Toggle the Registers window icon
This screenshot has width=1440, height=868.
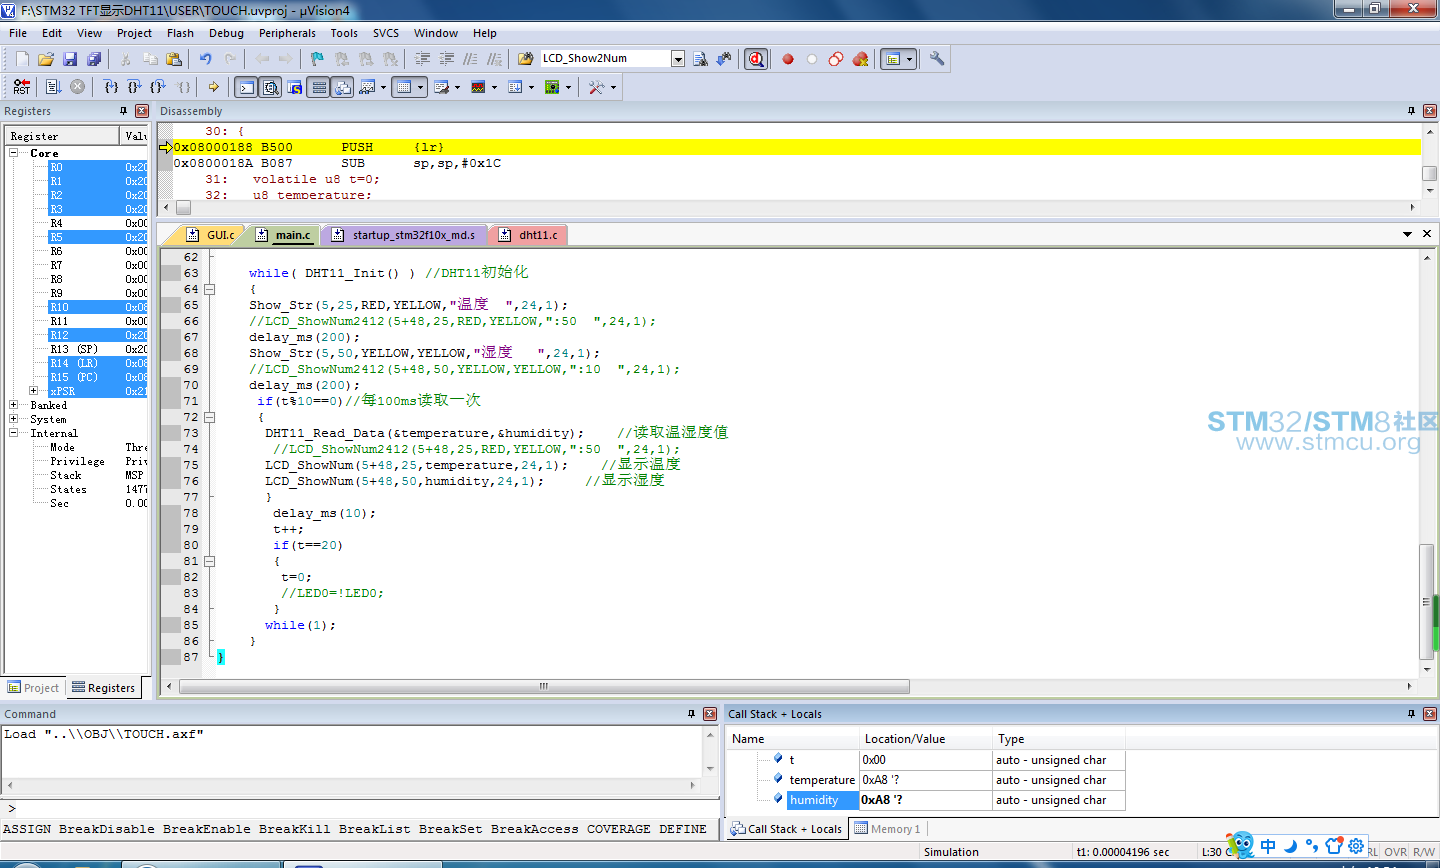click(318, 87)
